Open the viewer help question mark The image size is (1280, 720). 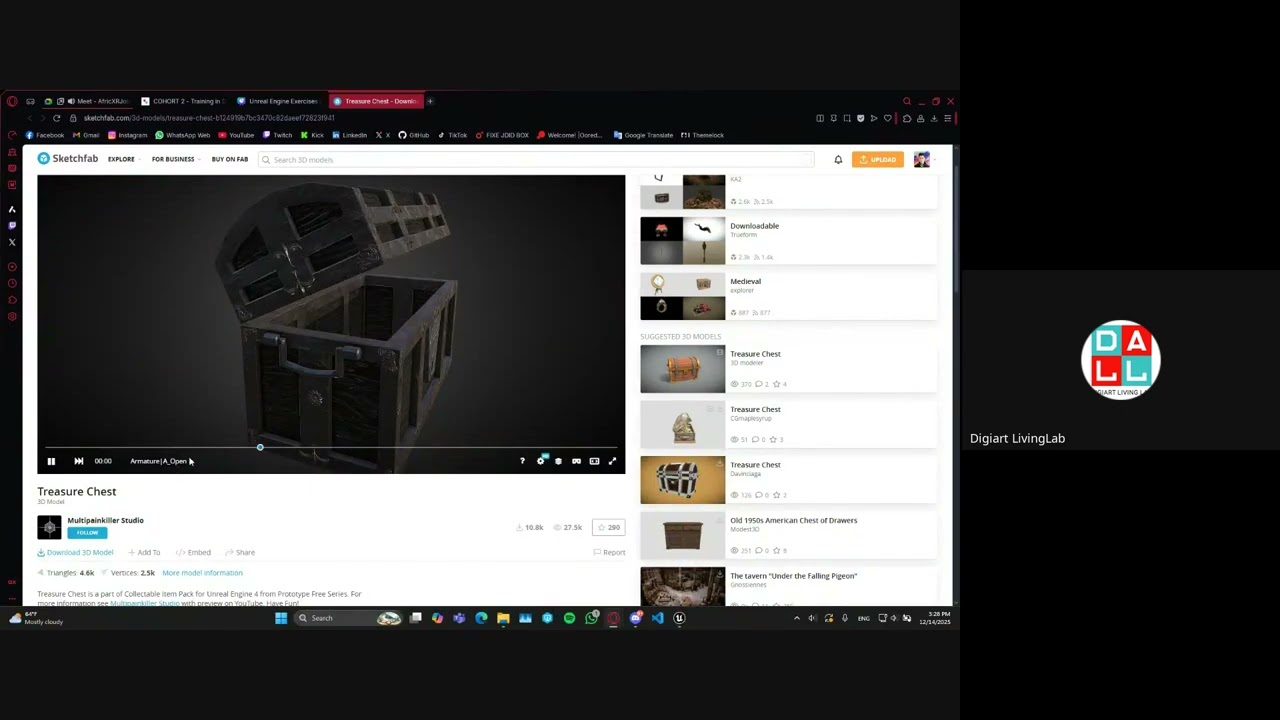click(x=522, y=461)
